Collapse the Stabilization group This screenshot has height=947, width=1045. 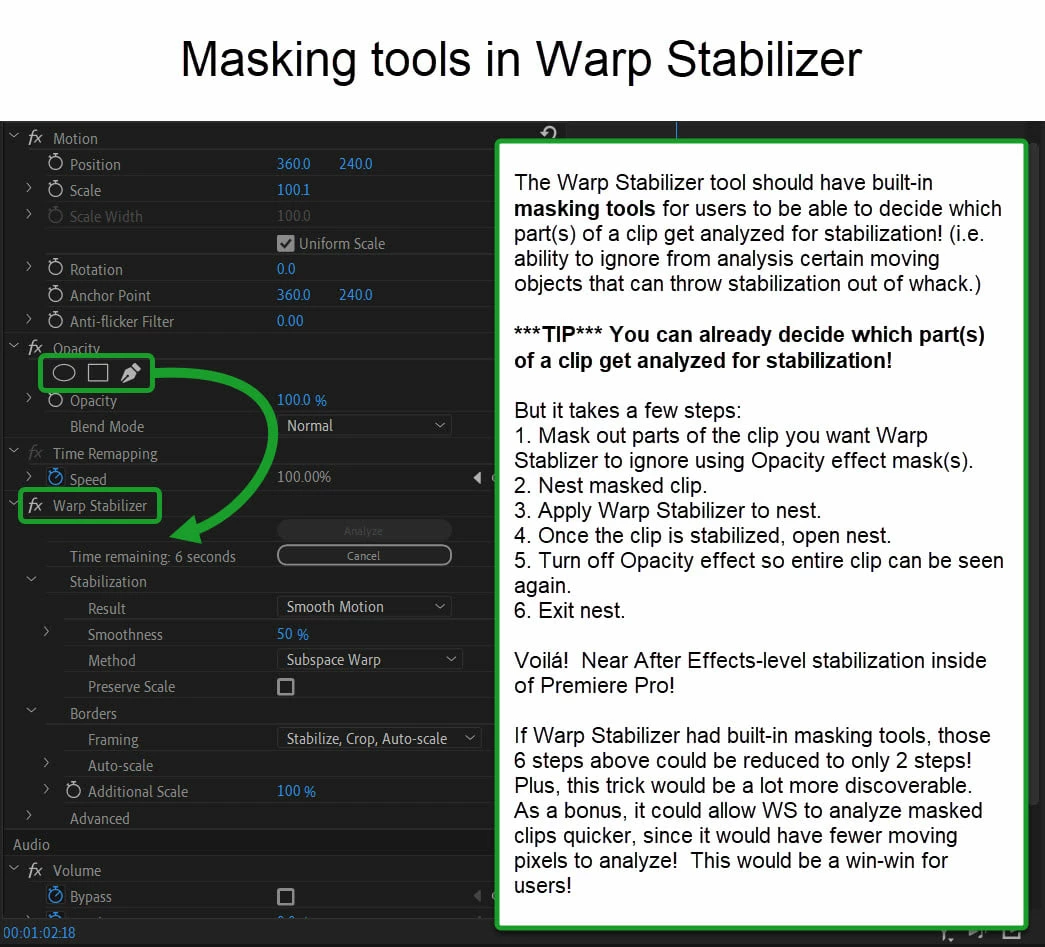pos(31,579)
